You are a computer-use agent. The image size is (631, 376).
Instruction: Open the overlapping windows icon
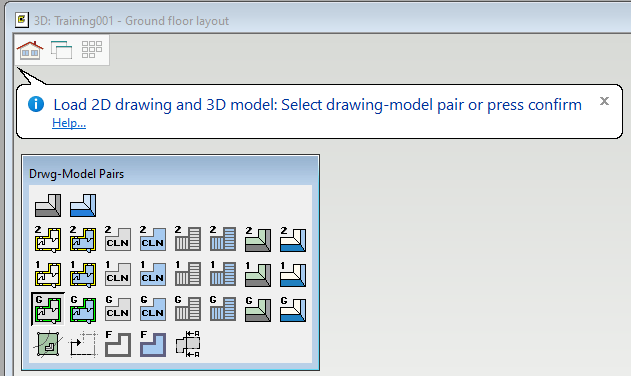[x=61, y=50]
